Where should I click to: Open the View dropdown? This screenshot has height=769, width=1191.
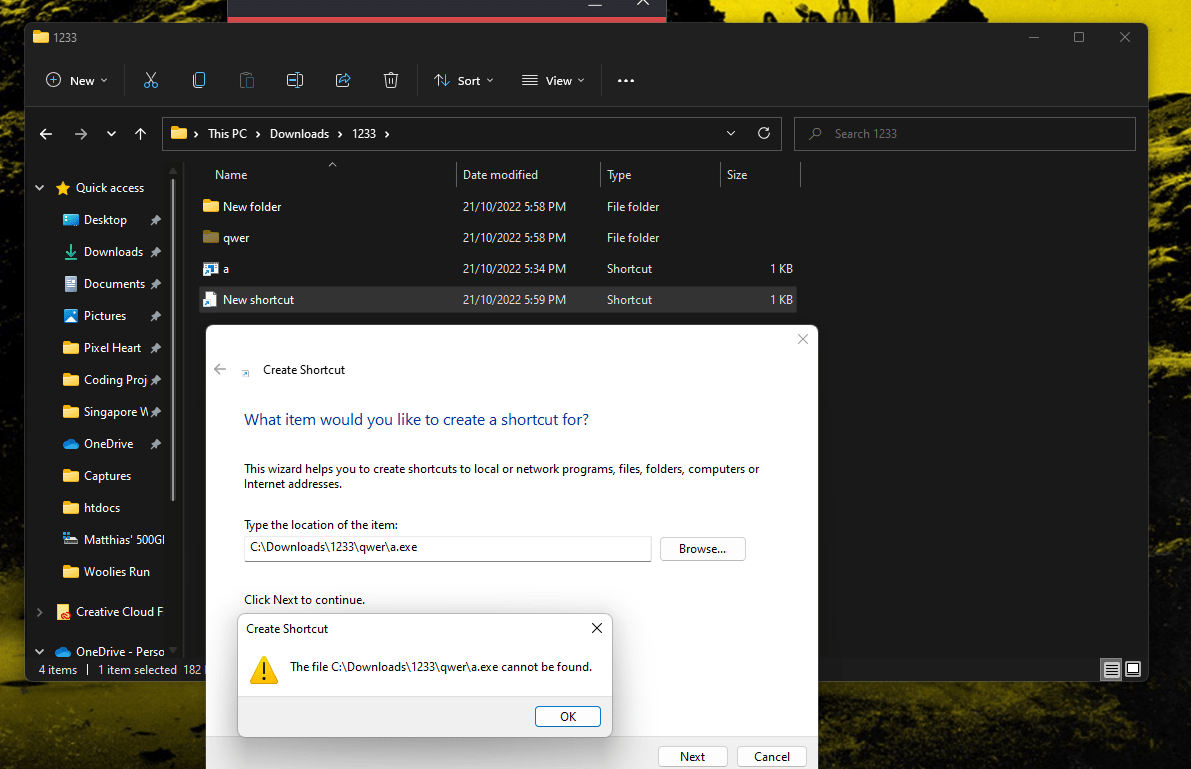click(x=553, y=80)
